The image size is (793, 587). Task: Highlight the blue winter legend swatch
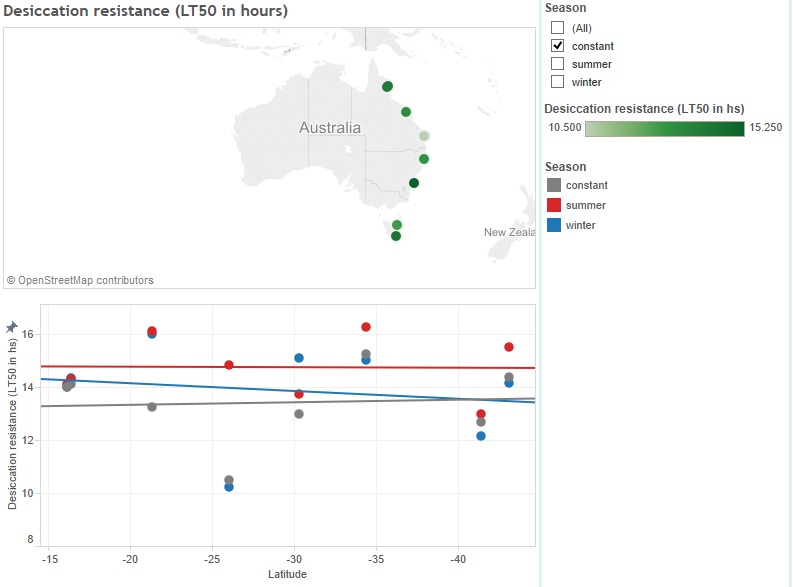click(554, 225)
